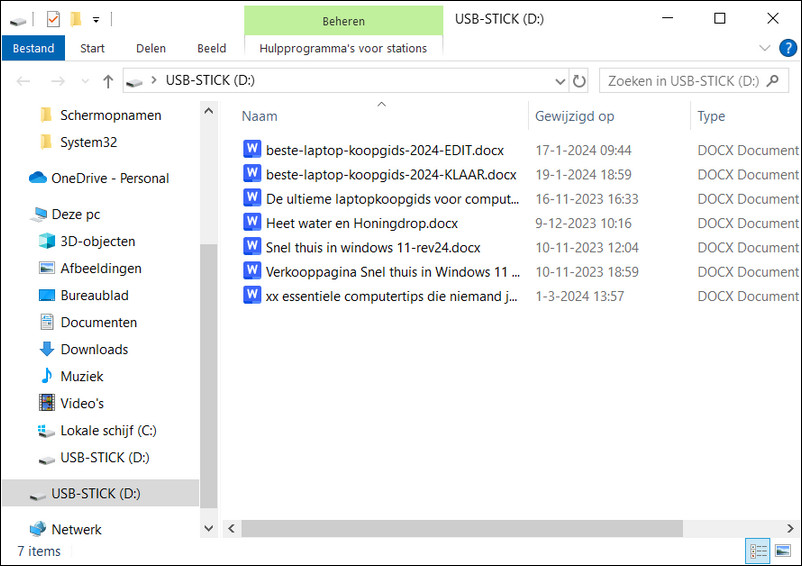Sort files by the Gewijzigd op column header
Viewport: 802px width, 566px height.
point(575,116)
